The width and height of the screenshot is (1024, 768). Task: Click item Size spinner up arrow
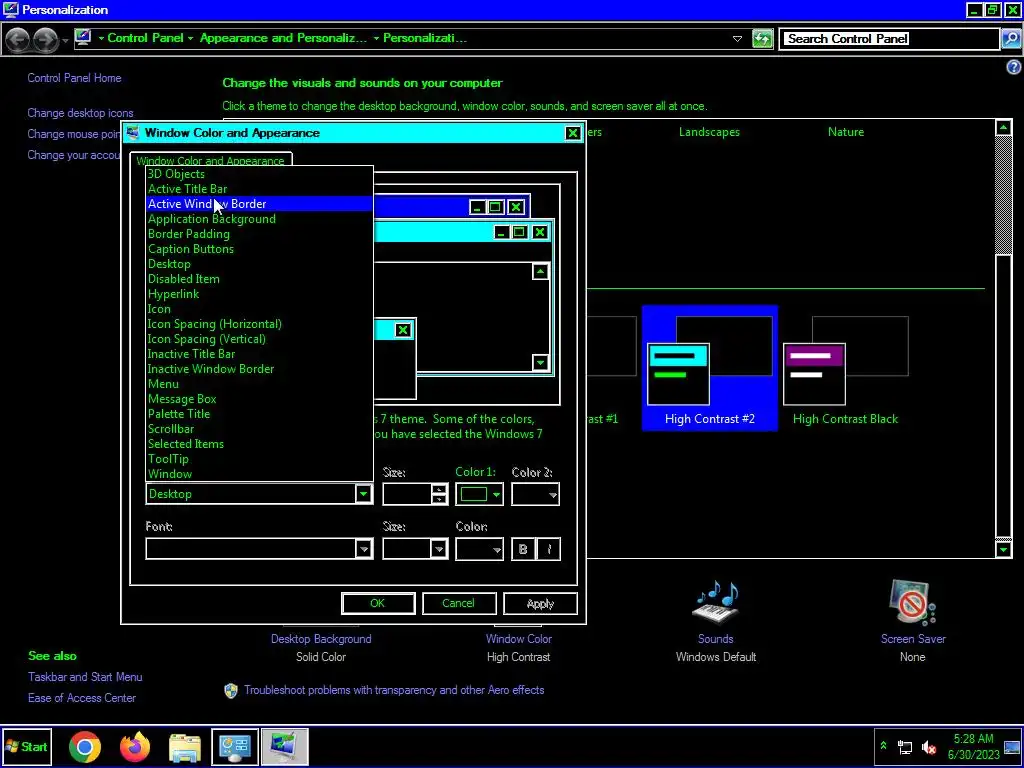click(440, 489)
